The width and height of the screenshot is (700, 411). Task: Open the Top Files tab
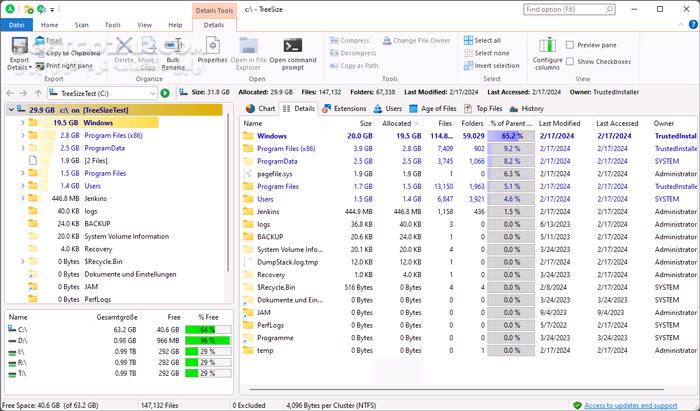pyautogui.click(x=483, y=108)
